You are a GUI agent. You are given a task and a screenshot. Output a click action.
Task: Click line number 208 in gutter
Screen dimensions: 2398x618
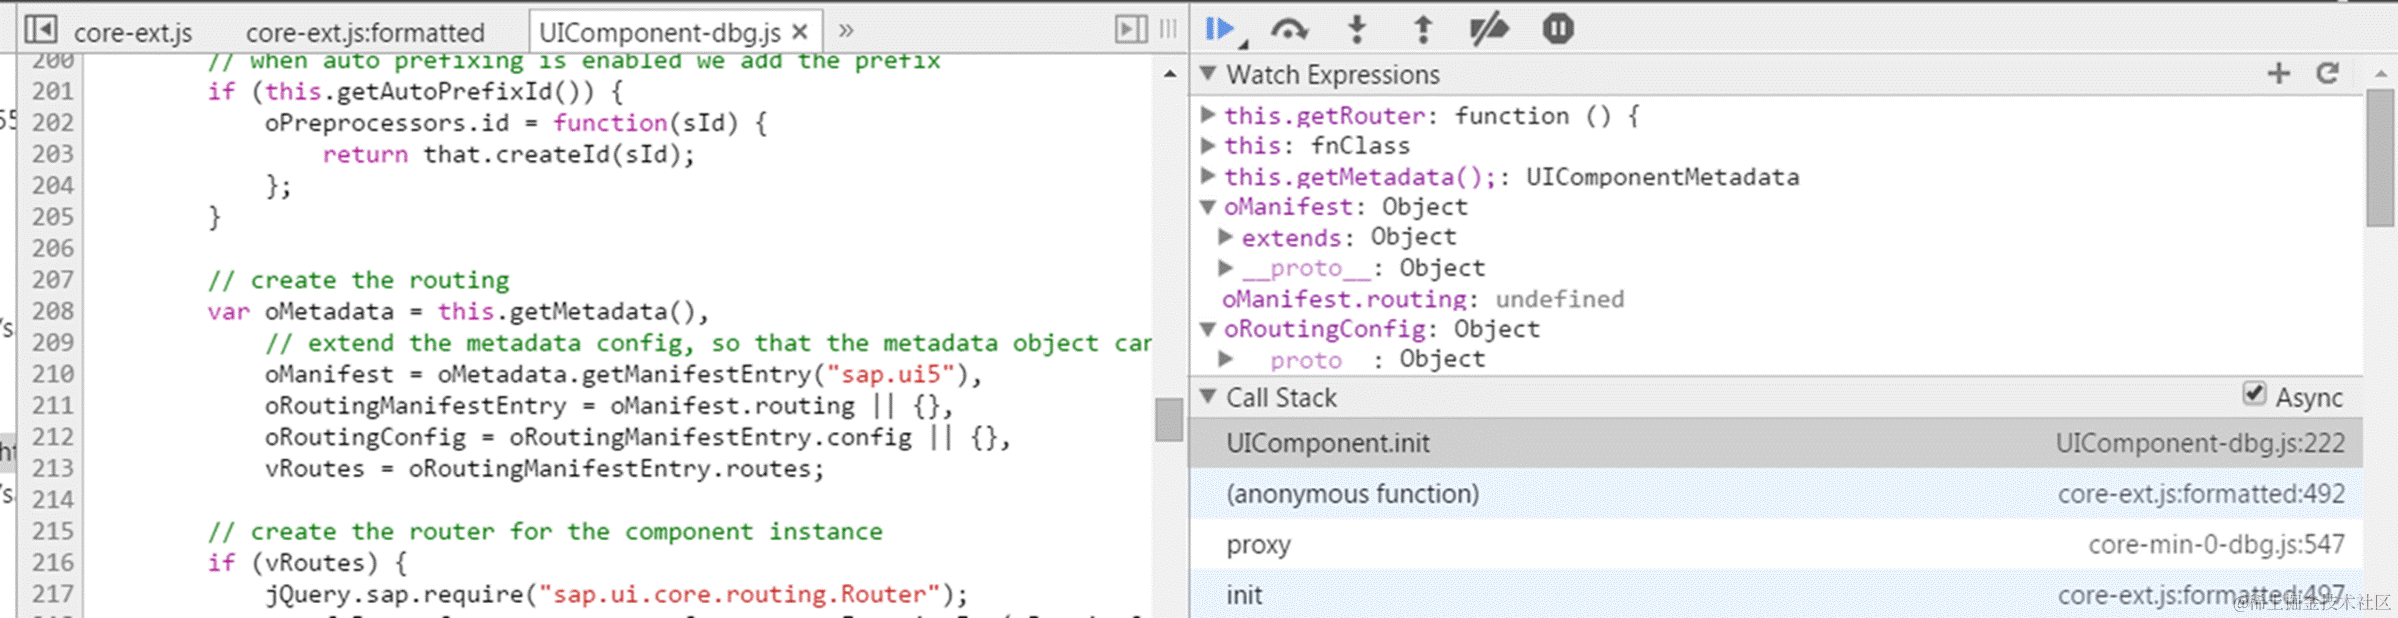(x=52, y=311)
